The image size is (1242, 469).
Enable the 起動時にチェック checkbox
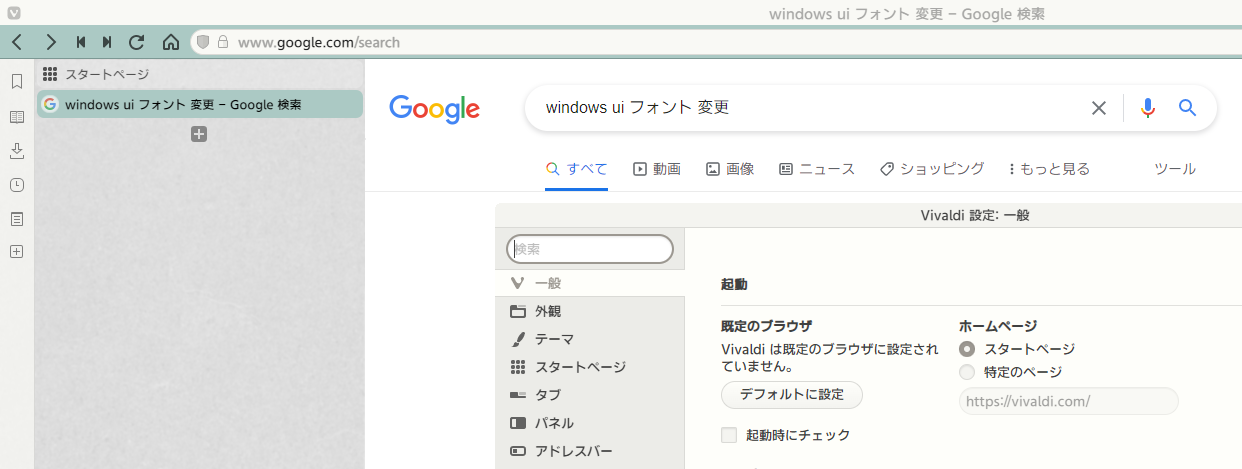click(x=729, y=435)
